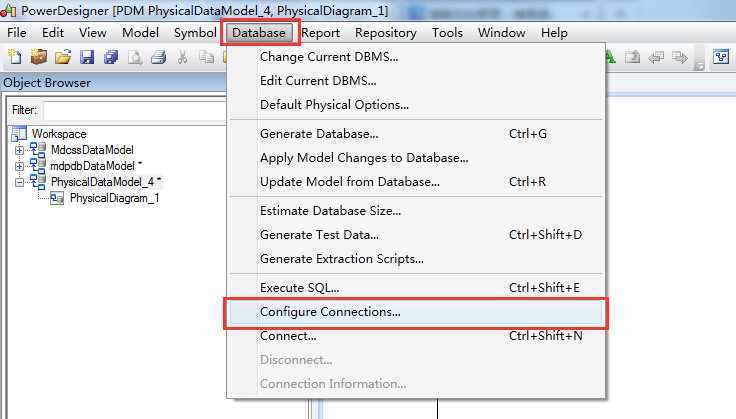This screenshot has width=736, height=419.
Task: Choose Edit Current DBMS...
Action: [x=416, y=81]
